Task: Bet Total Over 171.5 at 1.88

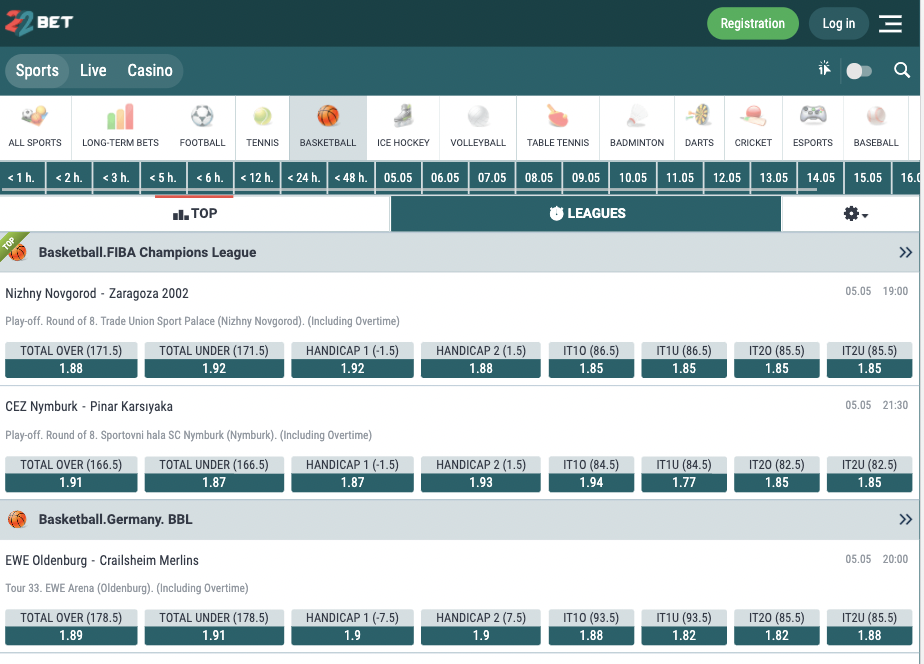Action: pos(71,360)
